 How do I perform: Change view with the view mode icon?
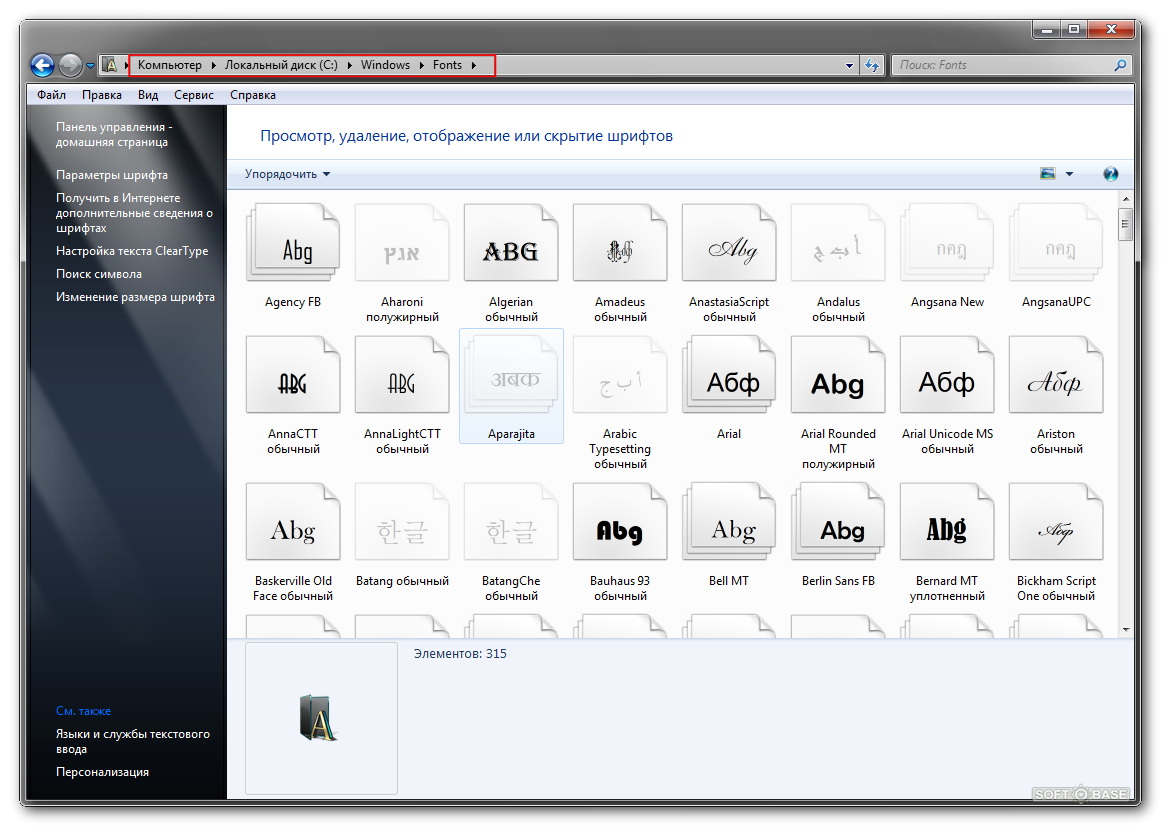tap(1048, 174)
